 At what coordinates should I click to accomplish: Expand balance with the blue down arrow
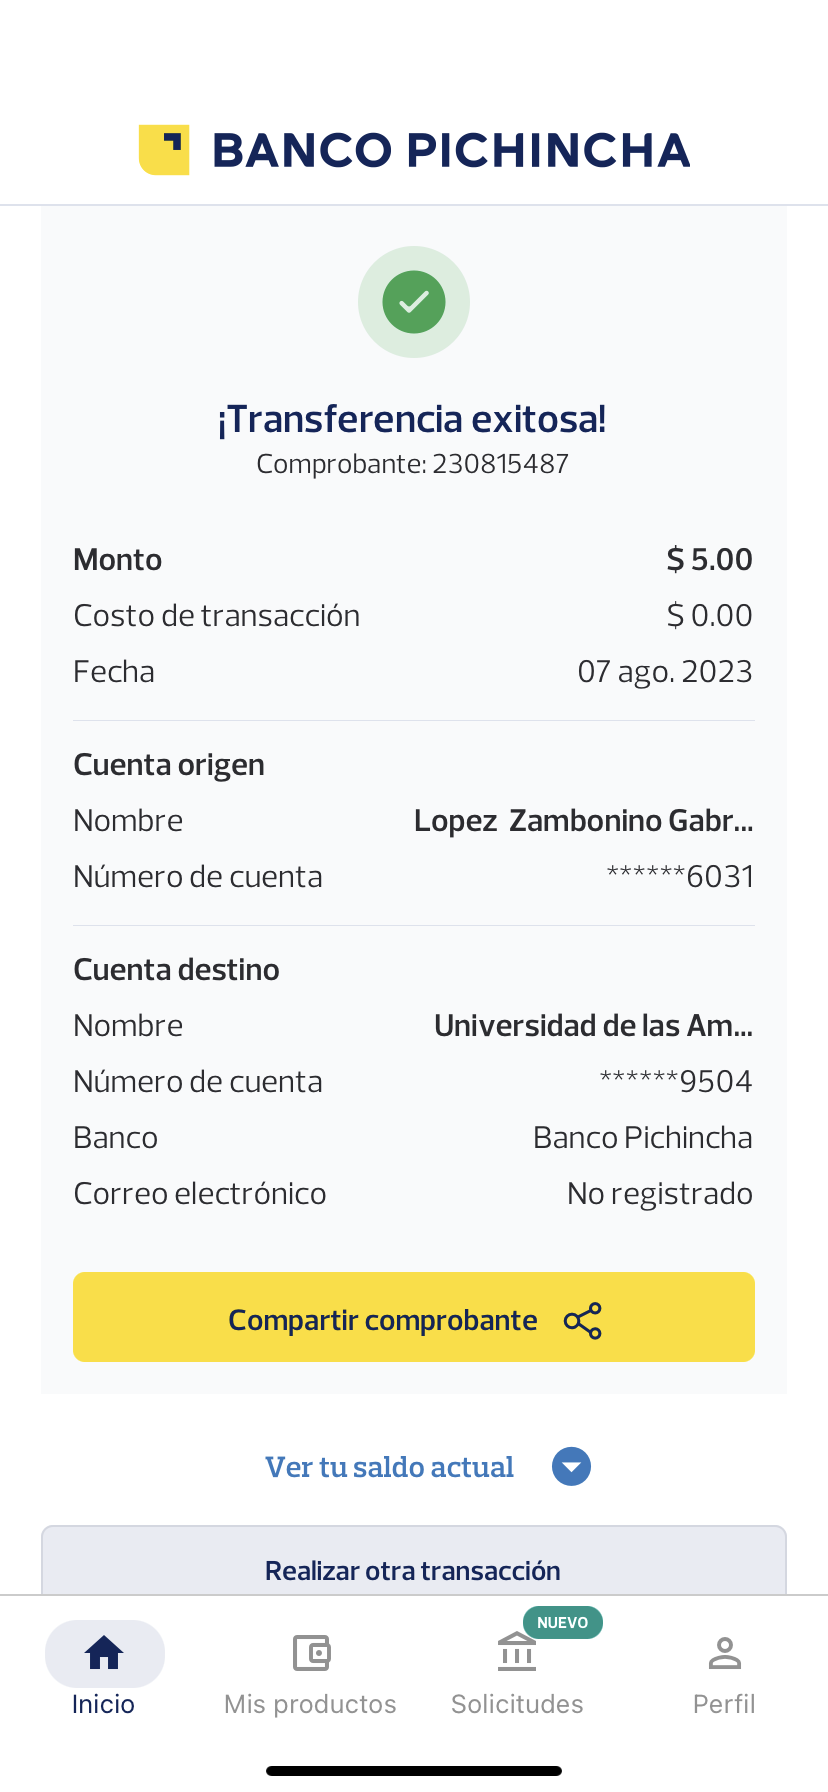(x=571, y=1467)
